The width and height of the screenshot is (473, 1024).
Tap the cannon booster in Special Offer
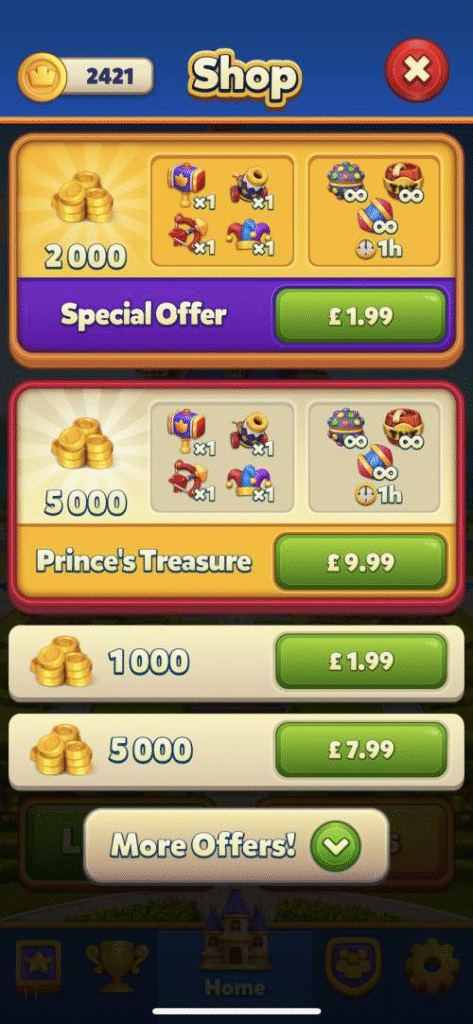[249, 187]
